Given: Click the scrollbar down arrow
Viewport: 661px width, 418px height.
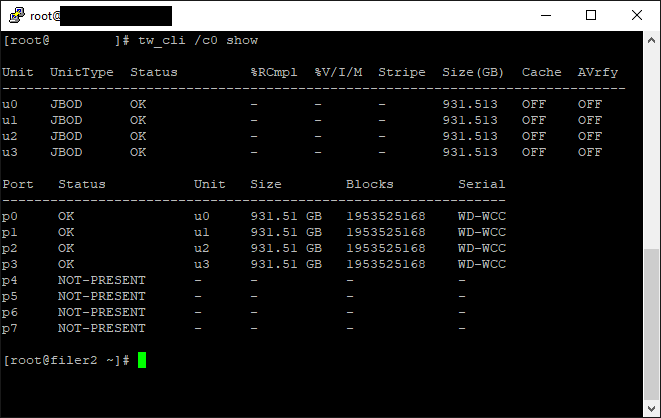Looking at the screenshot, I should pyautogui.click(x=651, y=408).
